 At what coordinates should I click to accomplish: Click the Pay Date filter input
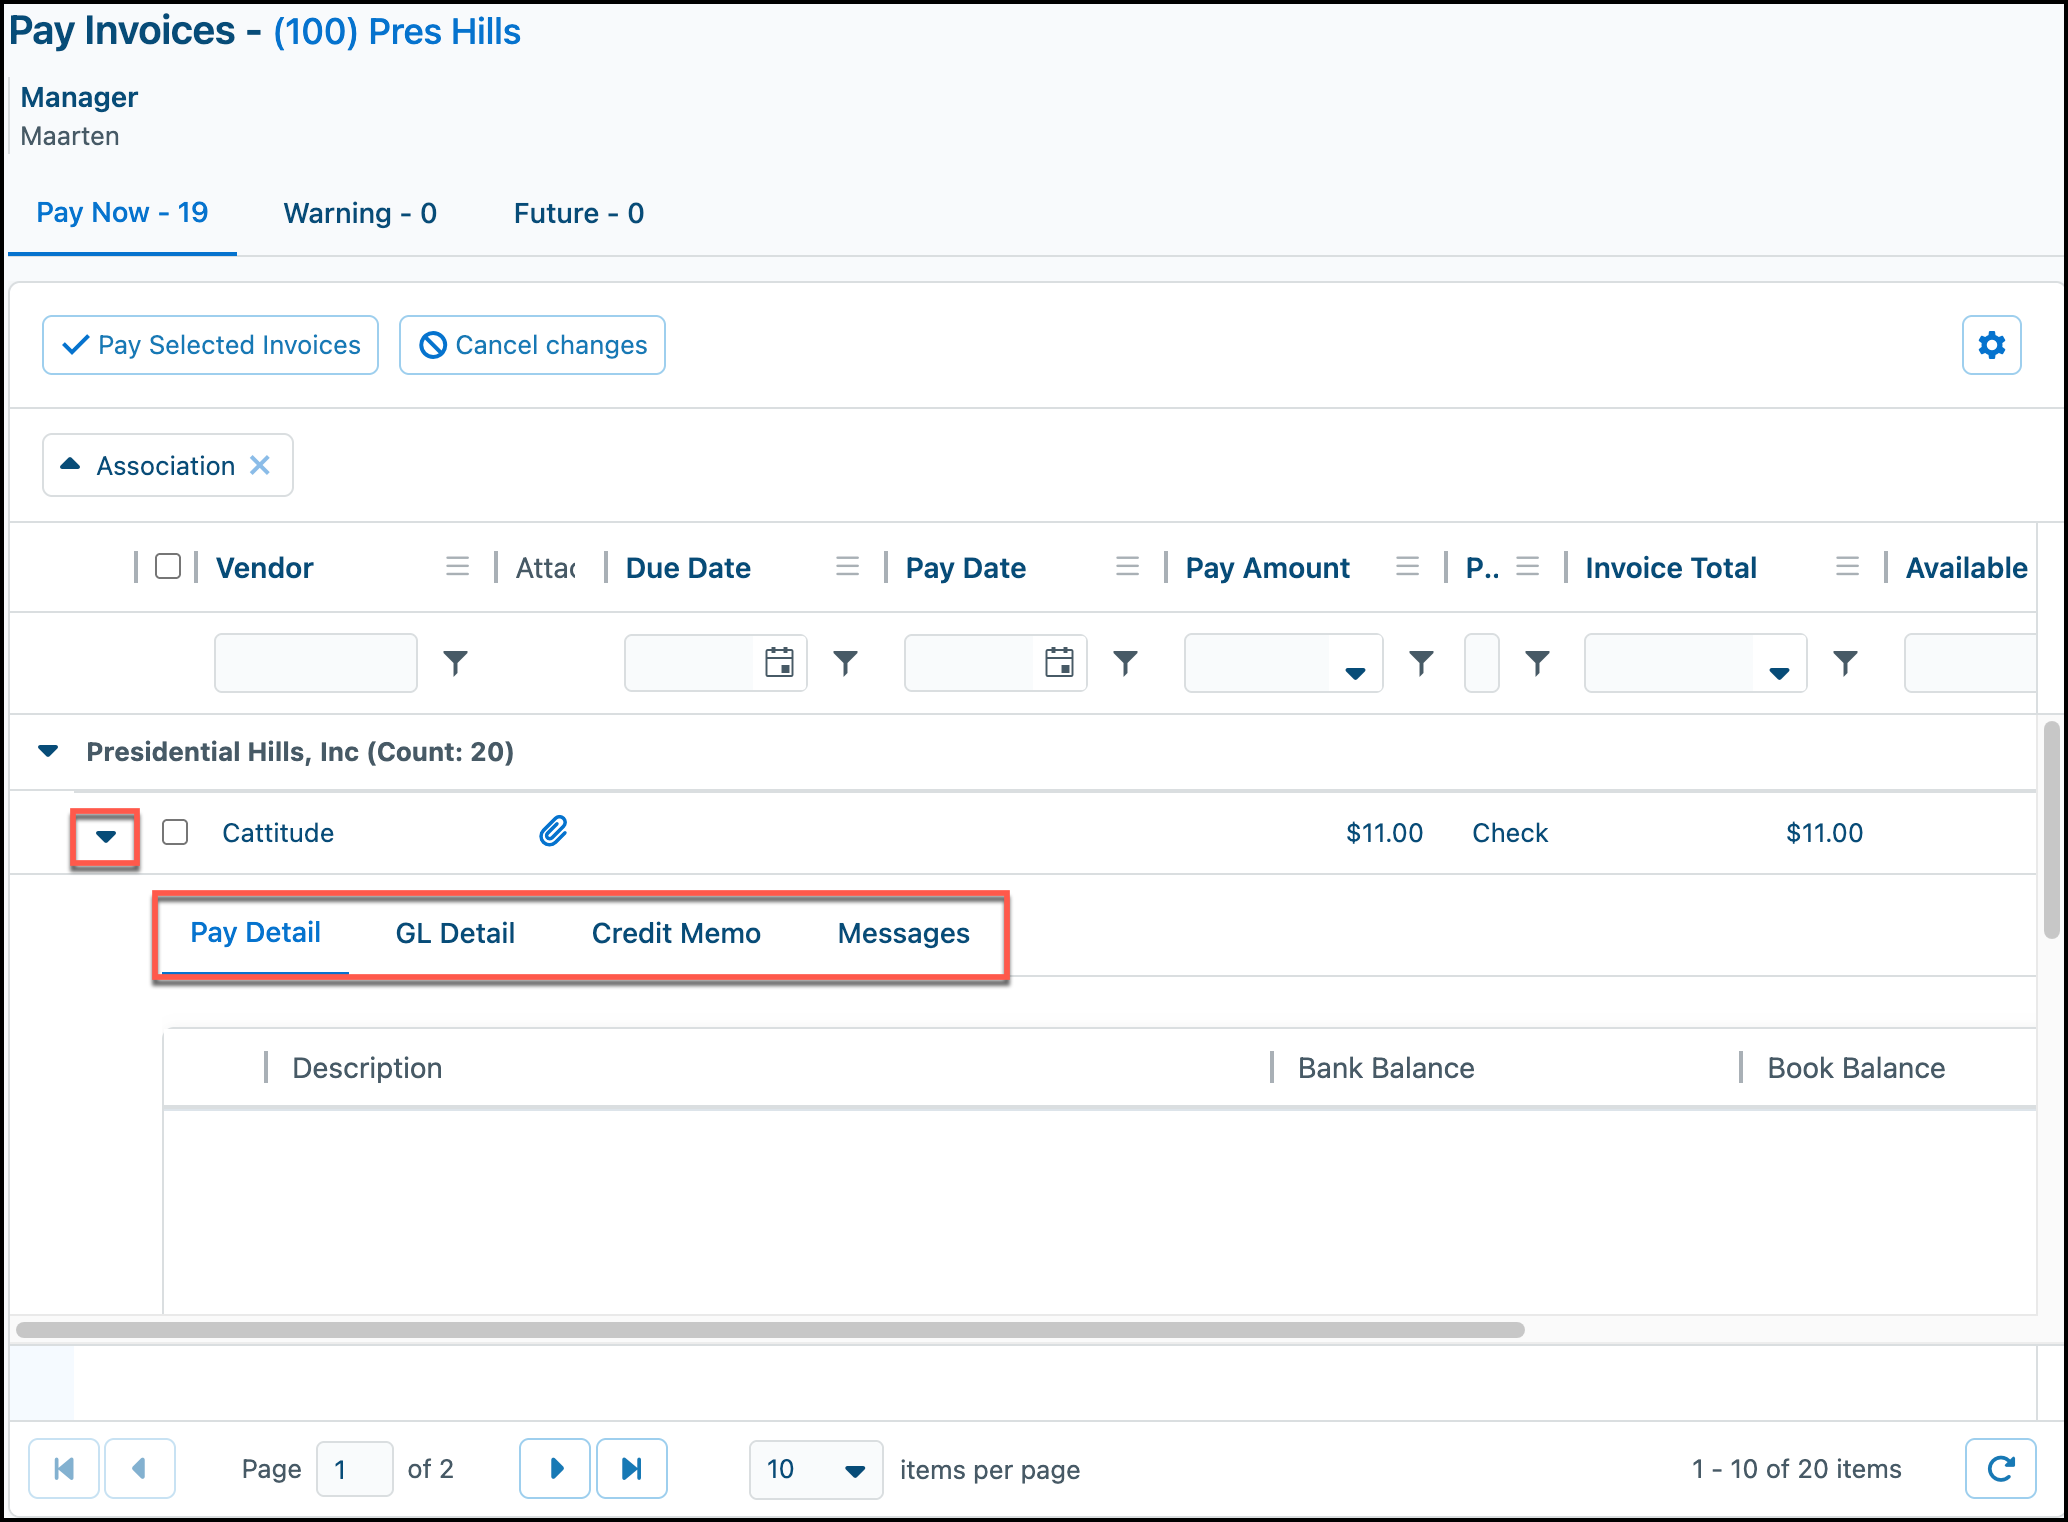969,662
